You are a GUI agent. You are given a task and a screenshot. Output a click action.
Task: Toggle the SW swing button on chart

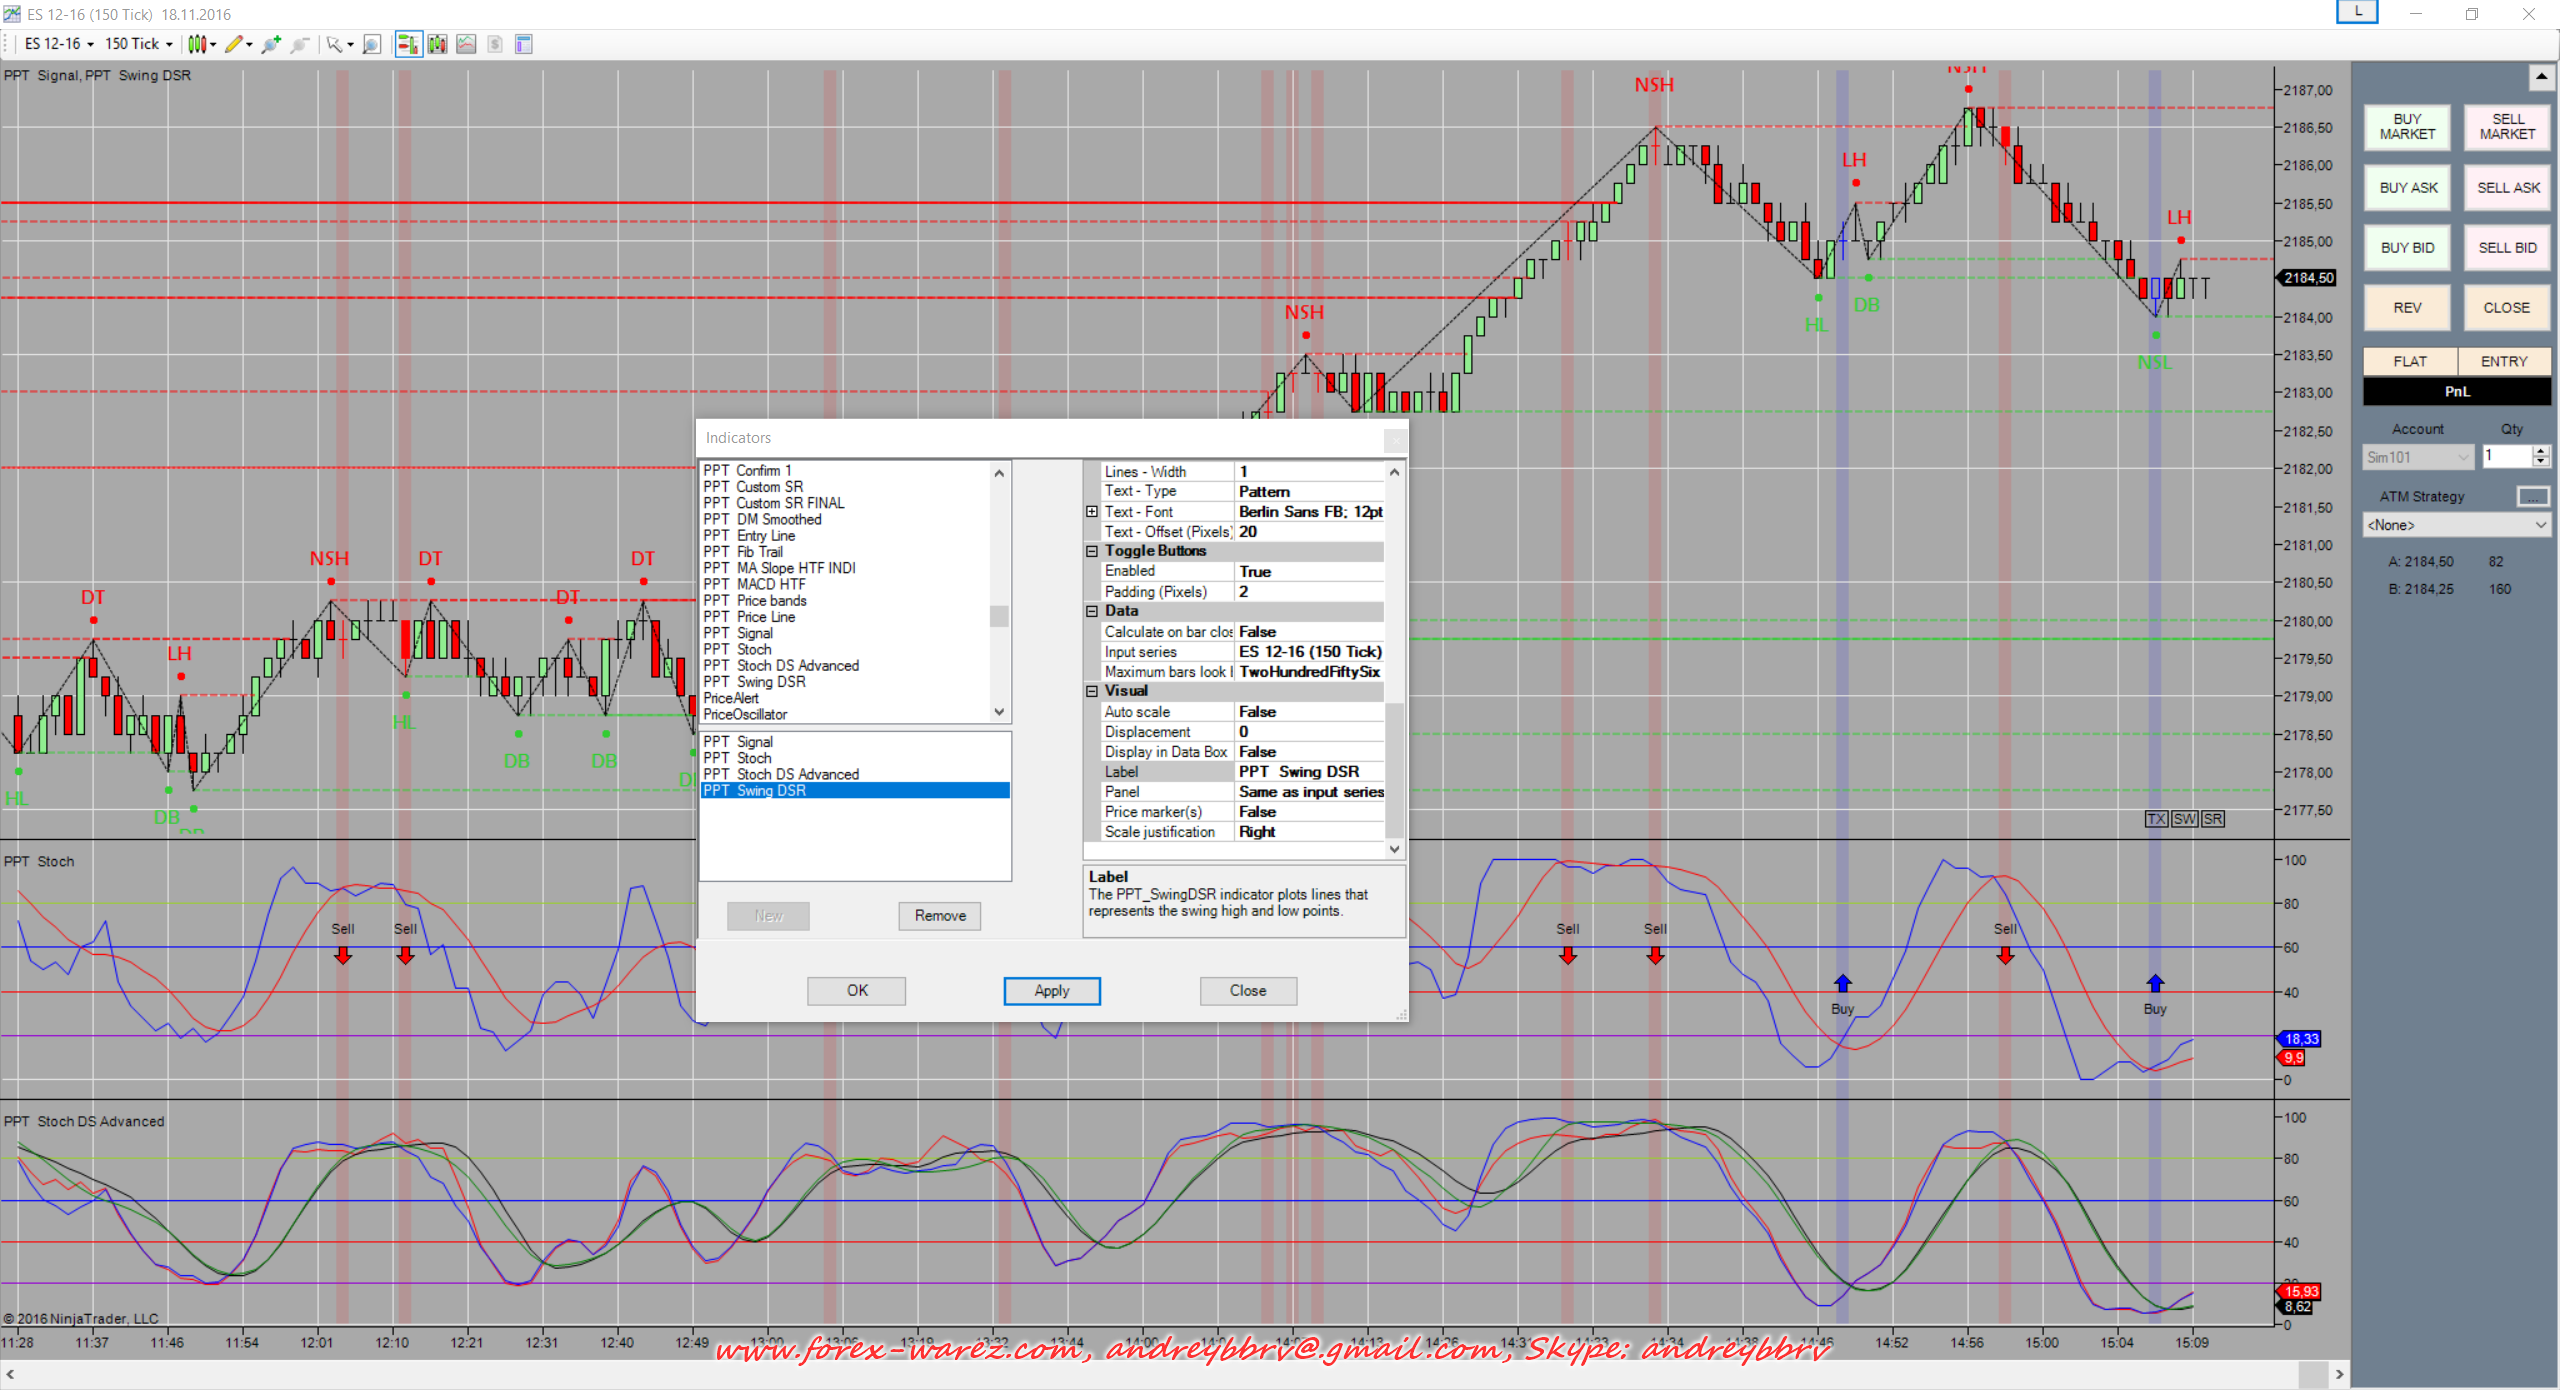click(x=2184, y=819)
